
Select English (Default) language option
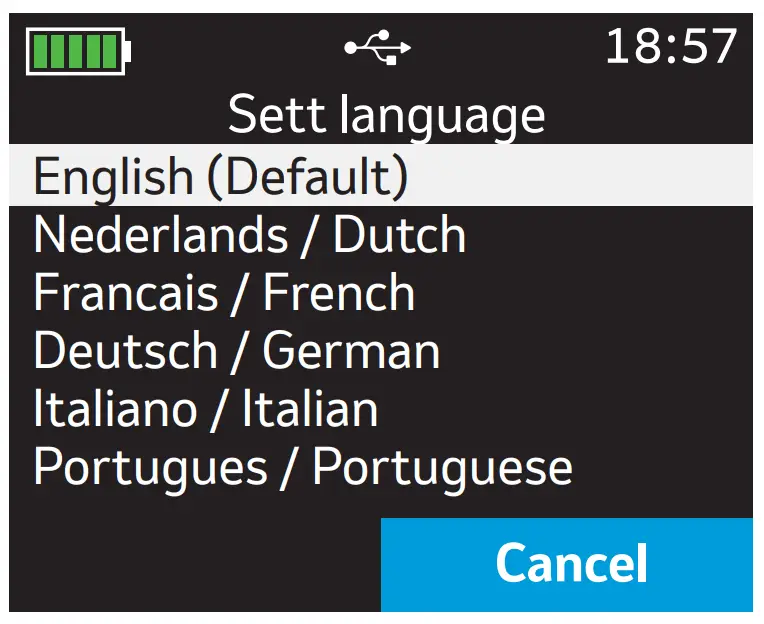(221, 176)
